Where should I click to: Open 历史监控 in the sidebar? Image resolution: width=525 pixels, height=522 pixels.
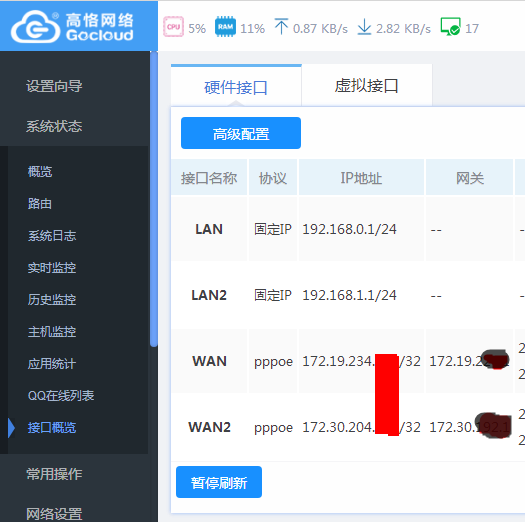(52, 300)
